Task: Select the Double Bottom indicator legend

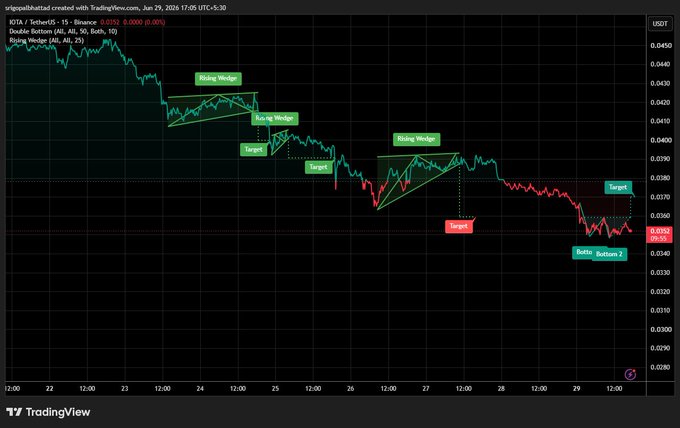Action: click(63, 31)
